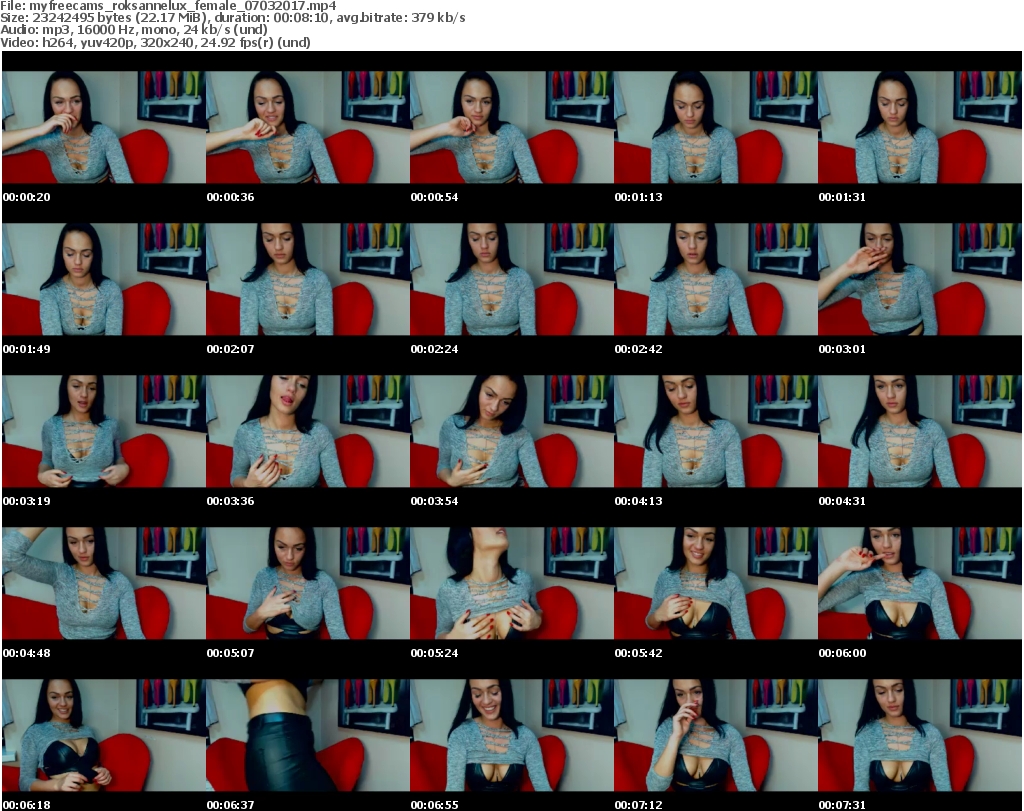Click the timestamp label 00:04:13

point(638,501)
